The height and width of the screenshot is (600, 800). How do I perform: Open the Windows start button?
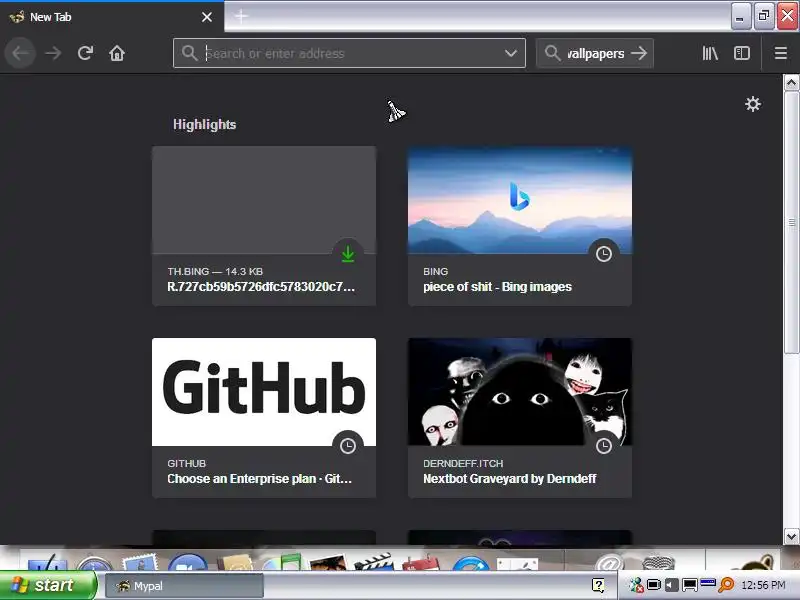tap(47, 585)
